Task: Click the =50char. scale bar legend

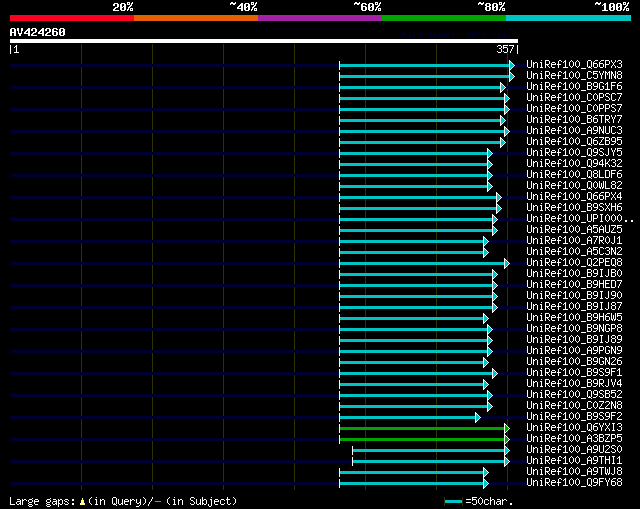Action: (478, 501)
